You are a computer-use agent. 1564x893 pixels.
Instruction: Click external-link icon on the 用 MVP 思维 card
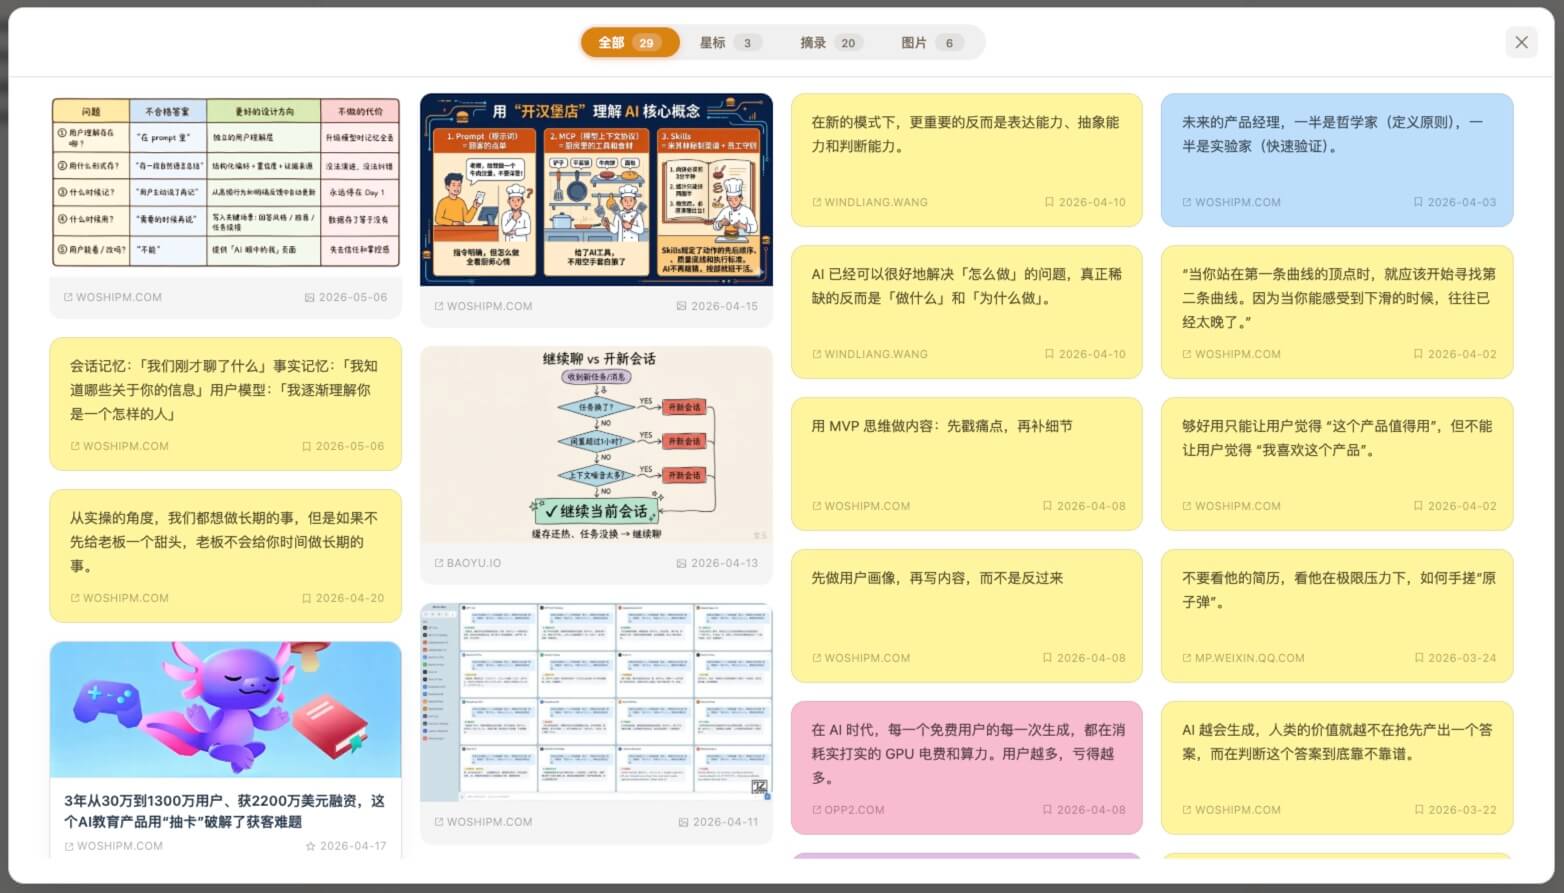click(x=817, y=506)
